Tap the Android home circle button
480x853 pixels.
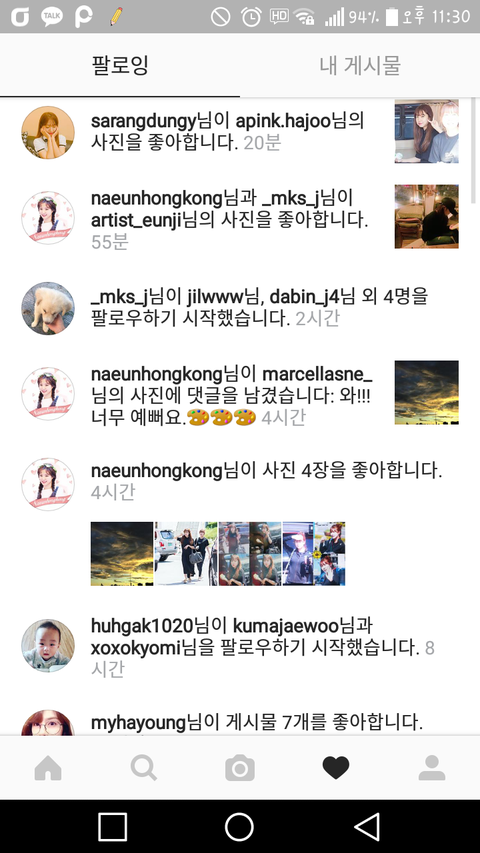coord(239,827)
